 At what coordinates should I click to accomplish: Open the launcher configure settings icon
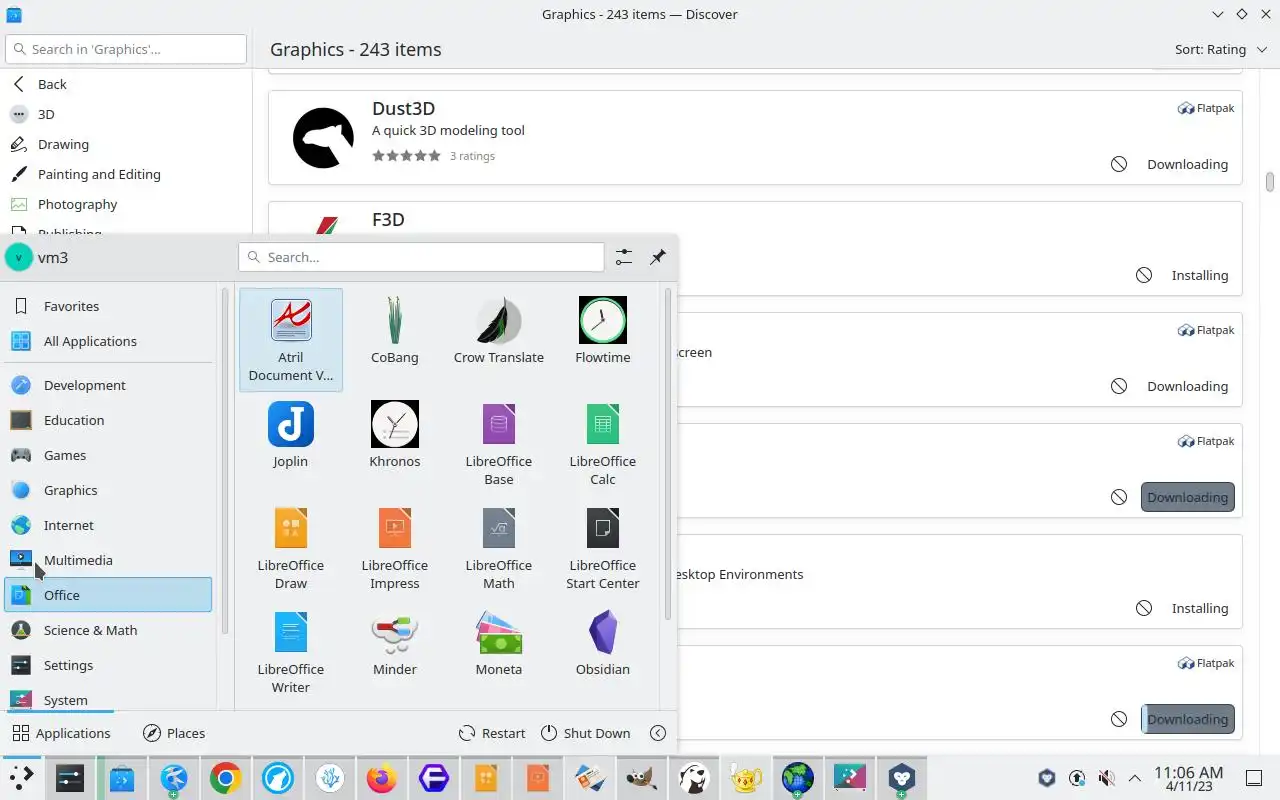(x=624, y=257)
